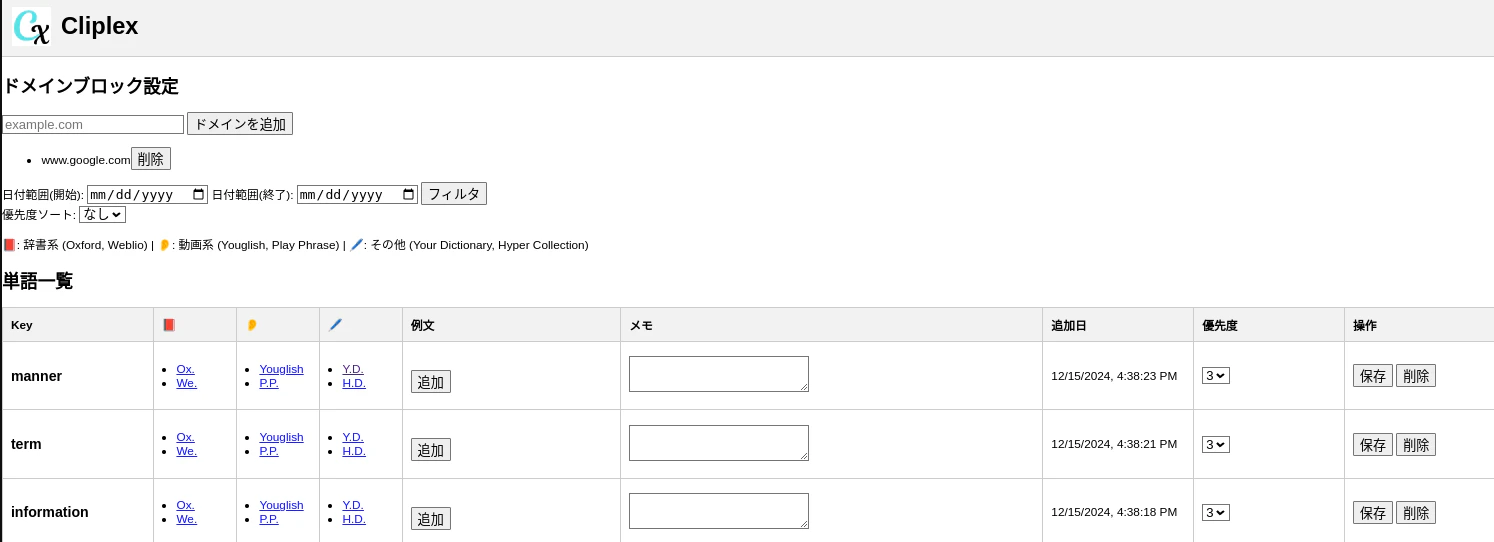Open Ox. link for term
Viewport: 1494px width, 542px height.
coord(185,437)
